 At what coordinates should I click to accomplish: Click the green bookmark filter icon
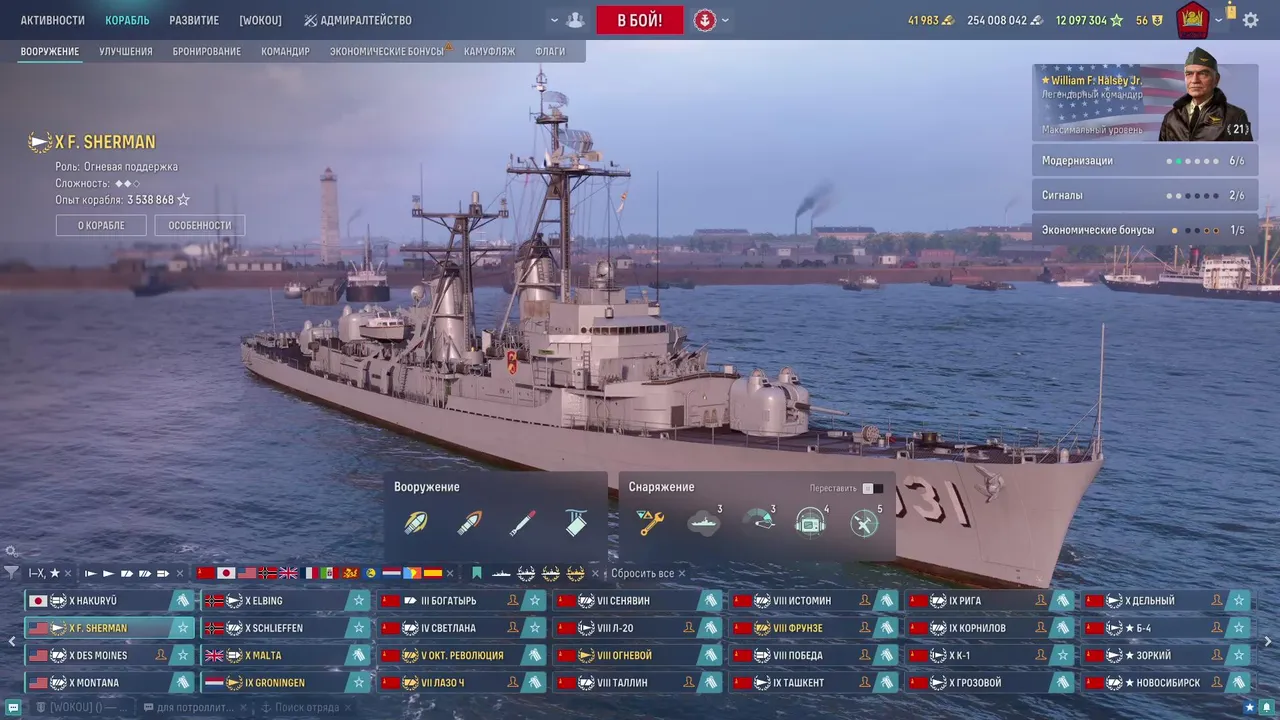pyautogui.click(x=477, y=573)
